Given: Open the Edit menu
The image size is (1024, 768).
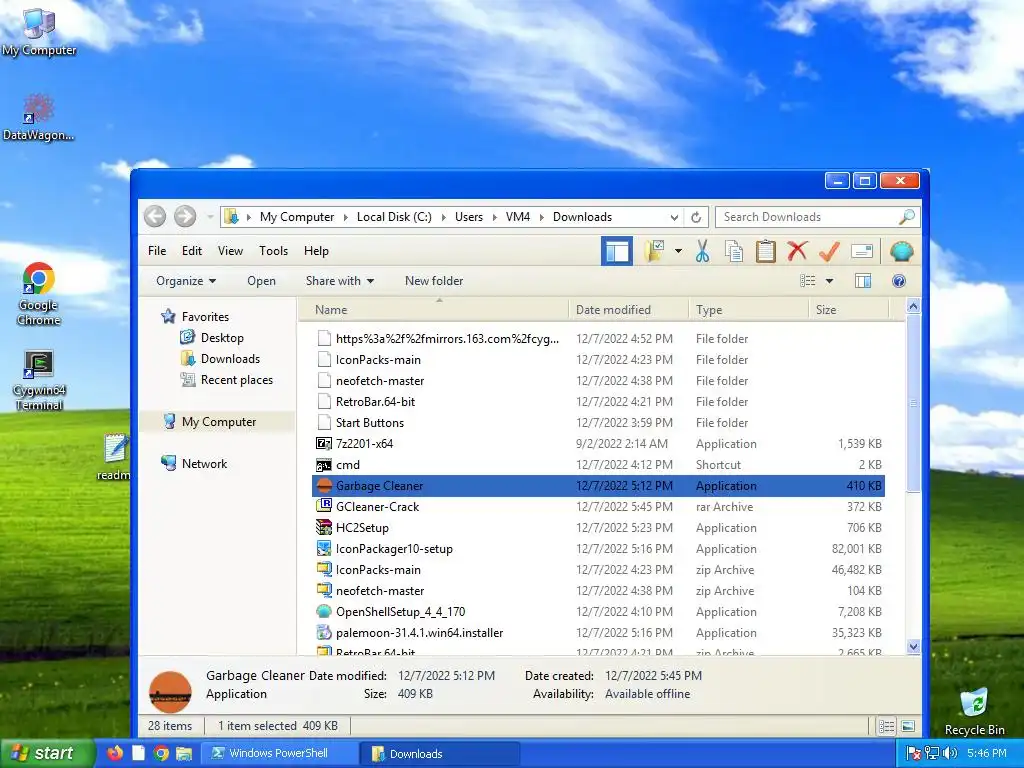Looking at the screenshot, I should [192, 251].
